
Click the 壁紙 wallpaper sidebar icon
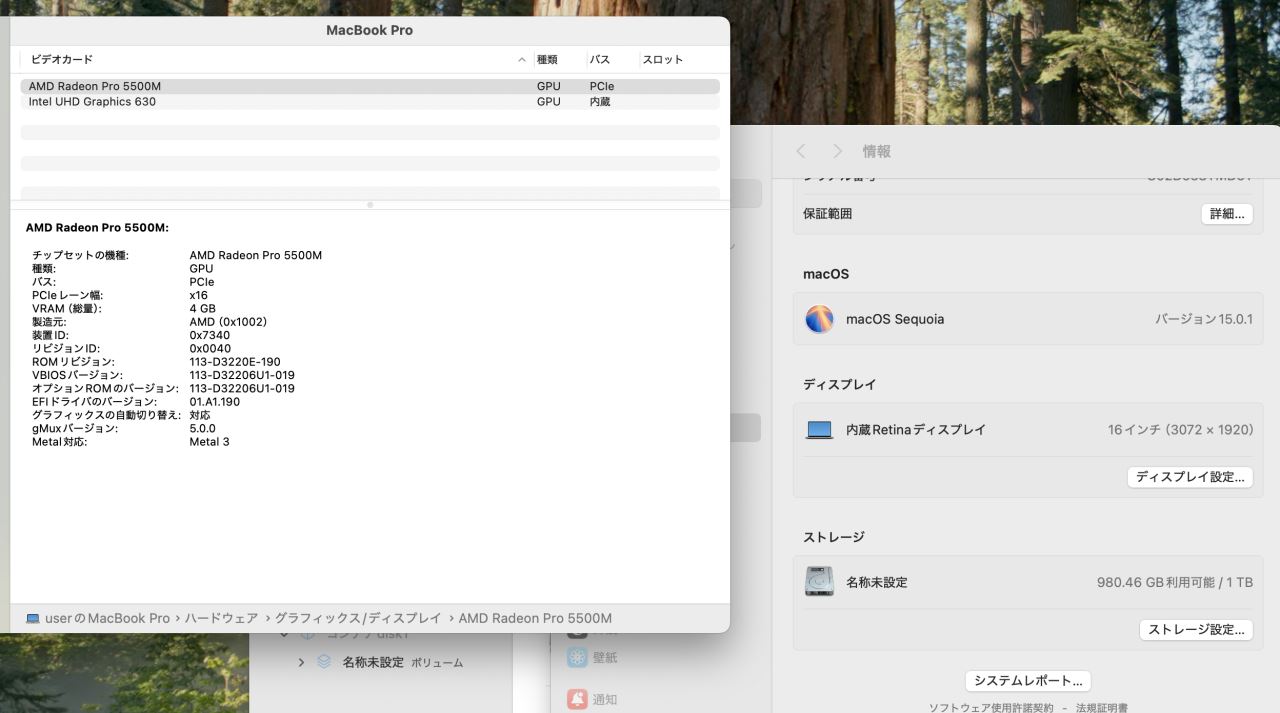coord(577,657)
